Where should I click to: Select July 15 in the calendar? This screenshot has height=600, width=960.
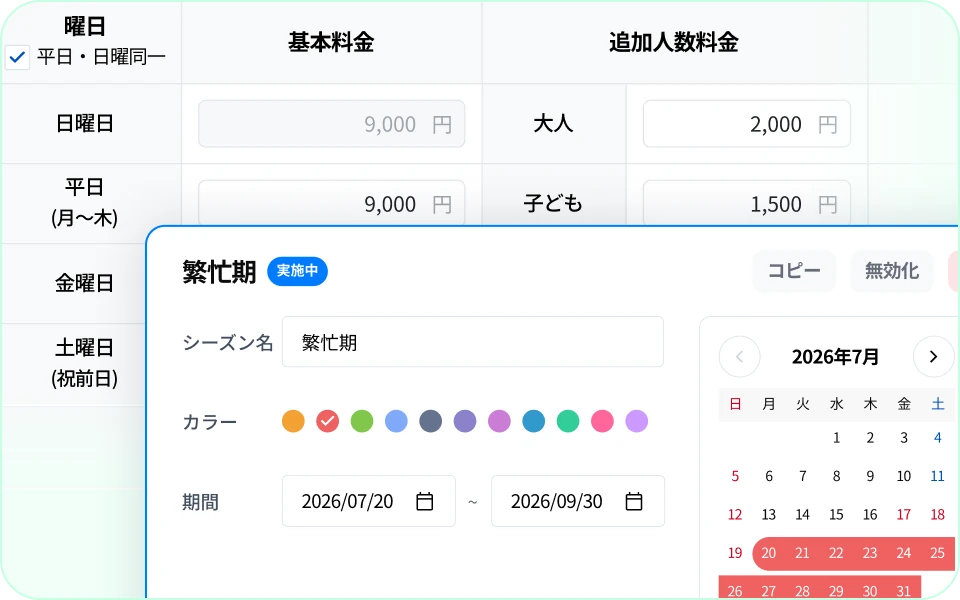(x=836, y=515)
